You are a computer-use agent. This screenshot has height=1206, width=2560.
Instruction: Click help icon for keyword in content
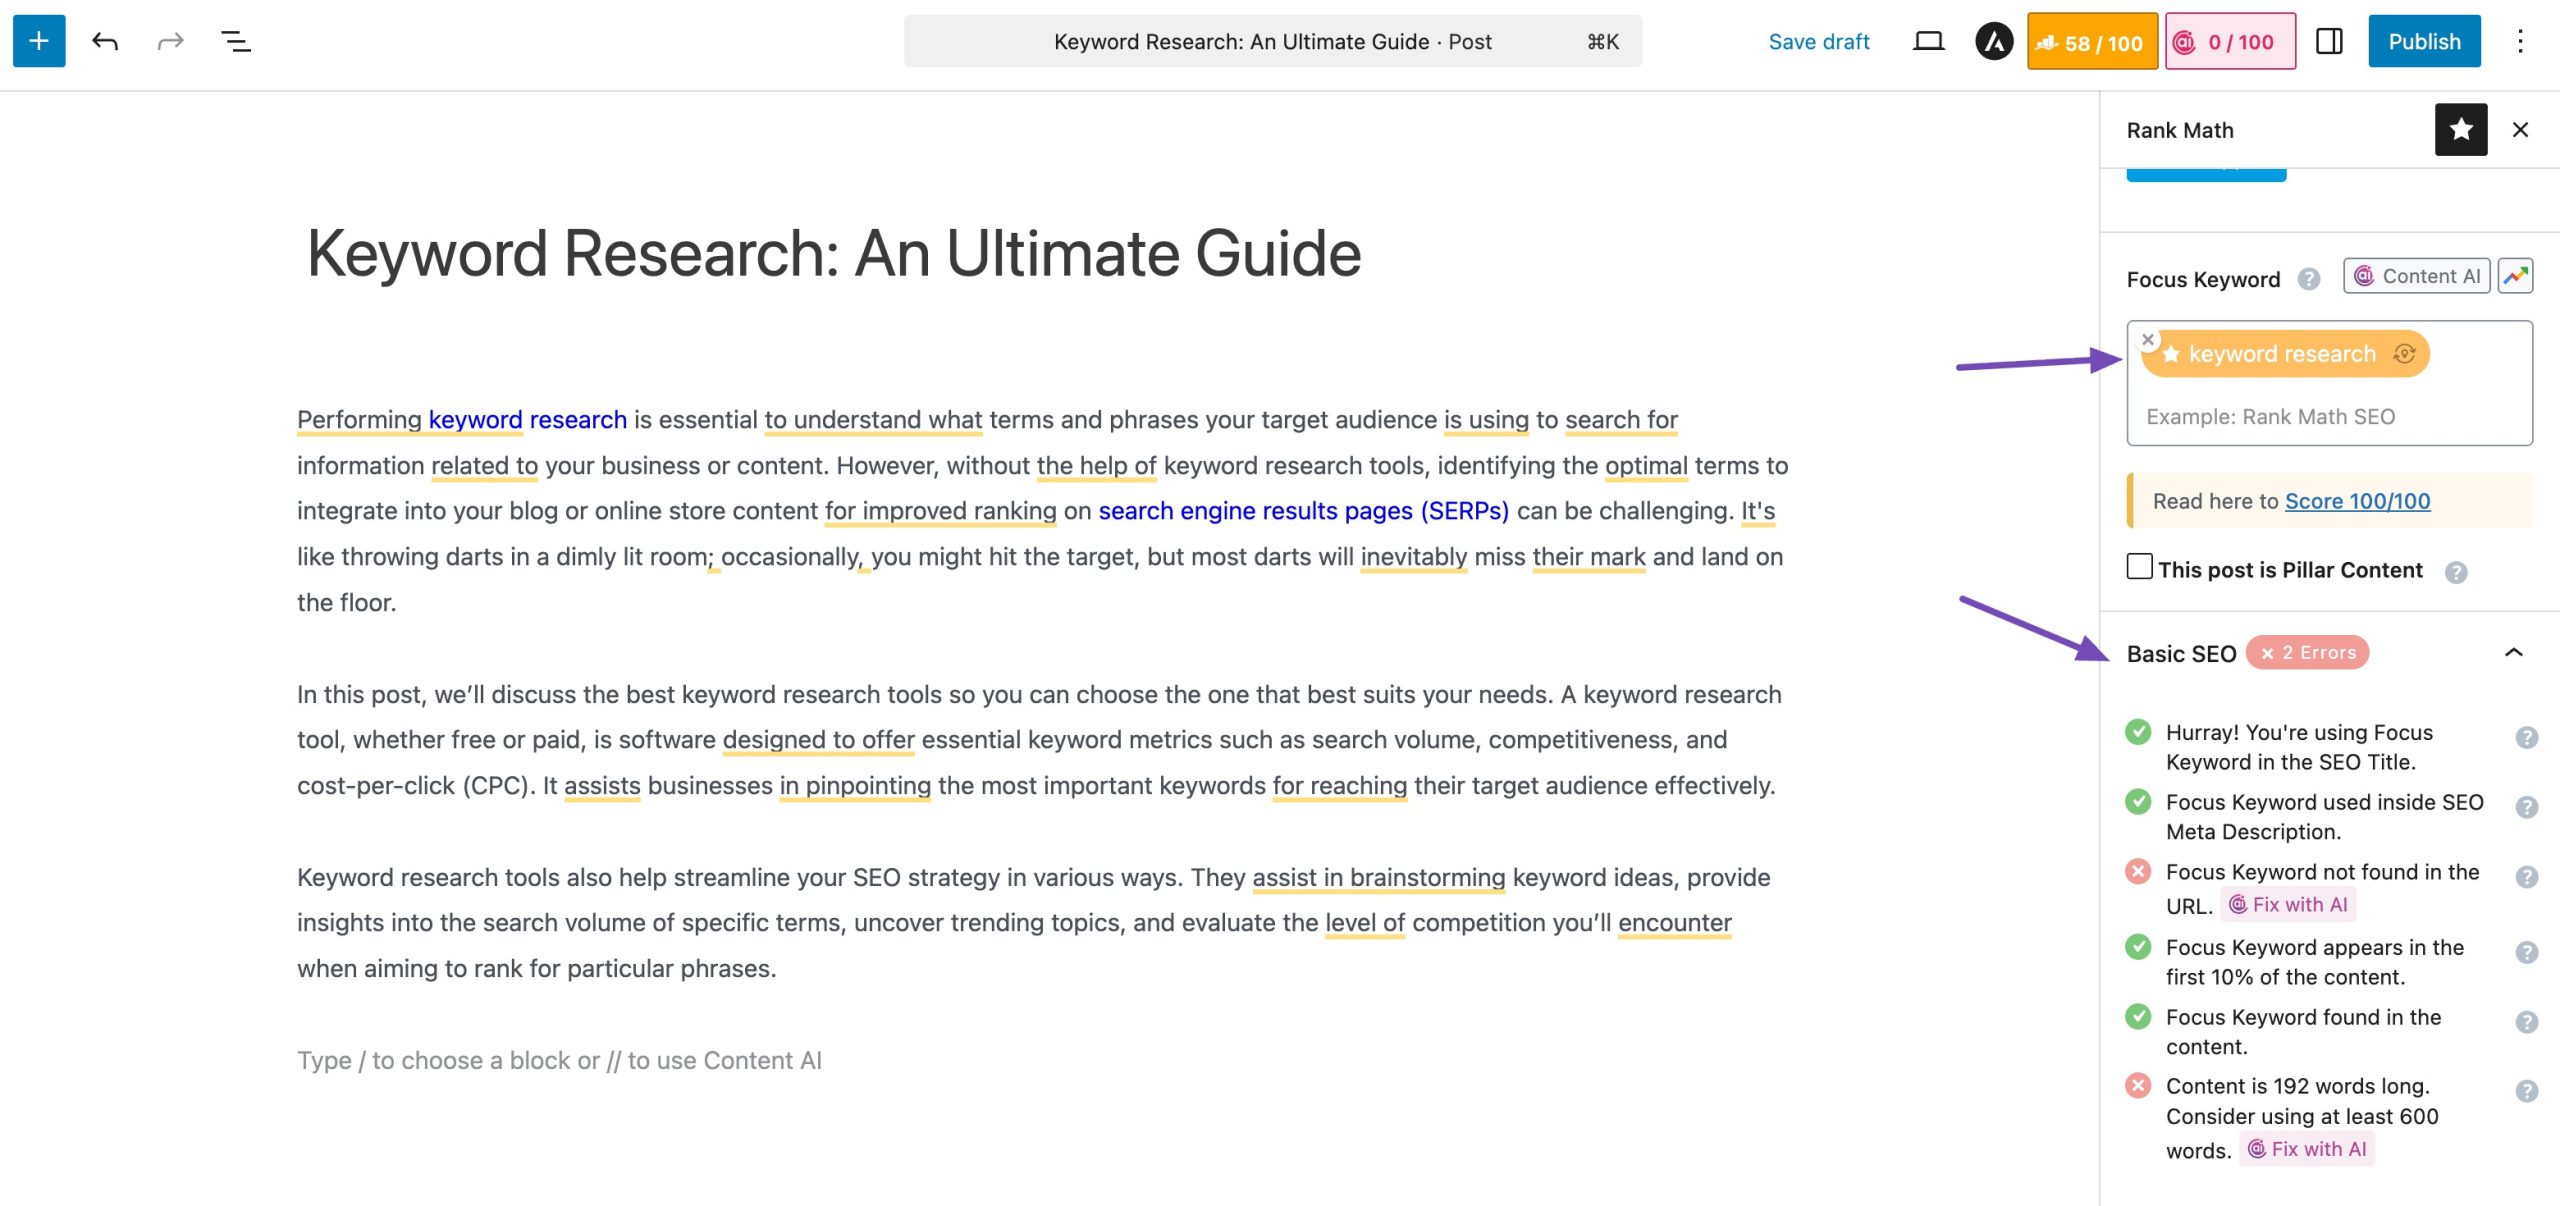point(2526,1022)
